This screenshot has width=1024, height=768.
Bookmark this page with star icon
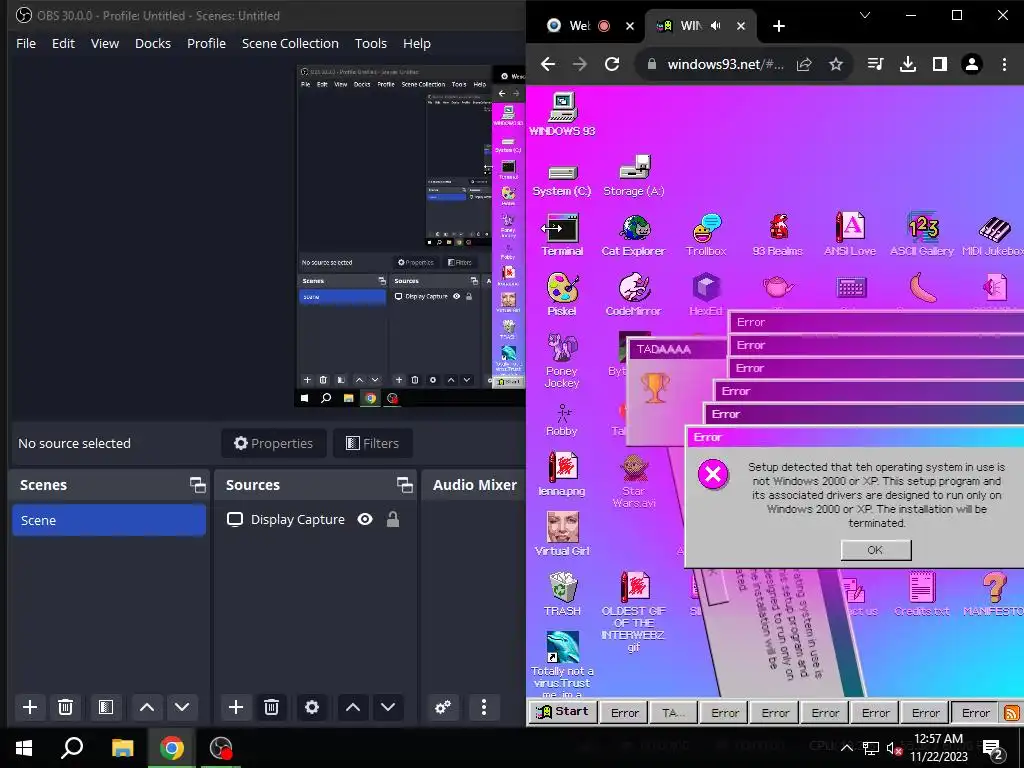pos(836,64)
